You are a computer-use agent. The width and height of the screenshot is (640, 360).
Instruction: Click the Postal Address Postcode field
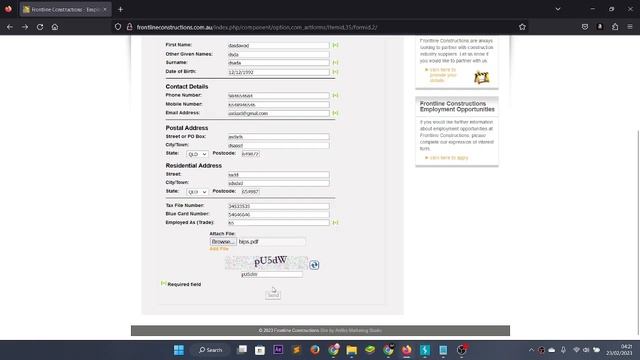[250, 154]
